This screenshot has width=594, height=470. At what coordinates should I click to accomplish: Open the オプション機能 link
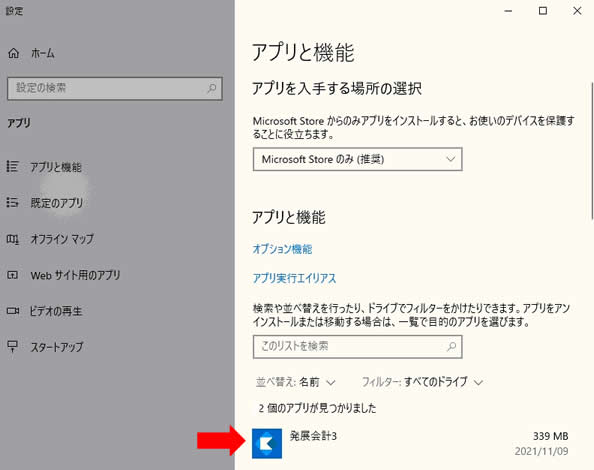[282, 249]
